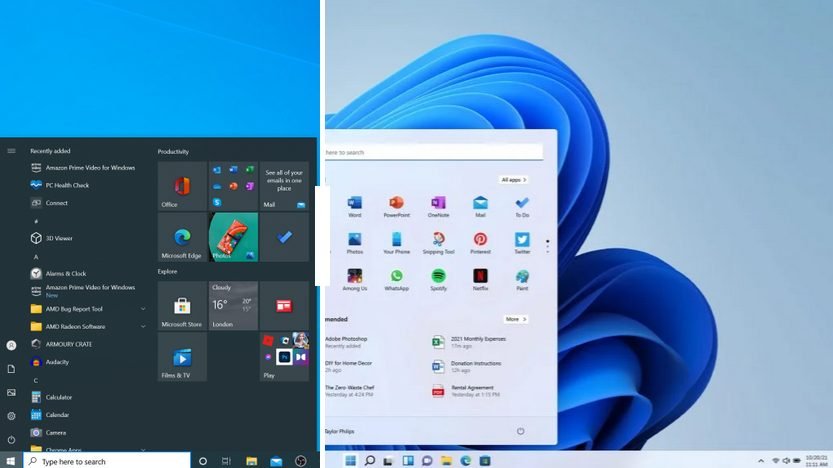Open the To Do checkmark tile
The image size is (833, 468).
[x=284, y=237]
